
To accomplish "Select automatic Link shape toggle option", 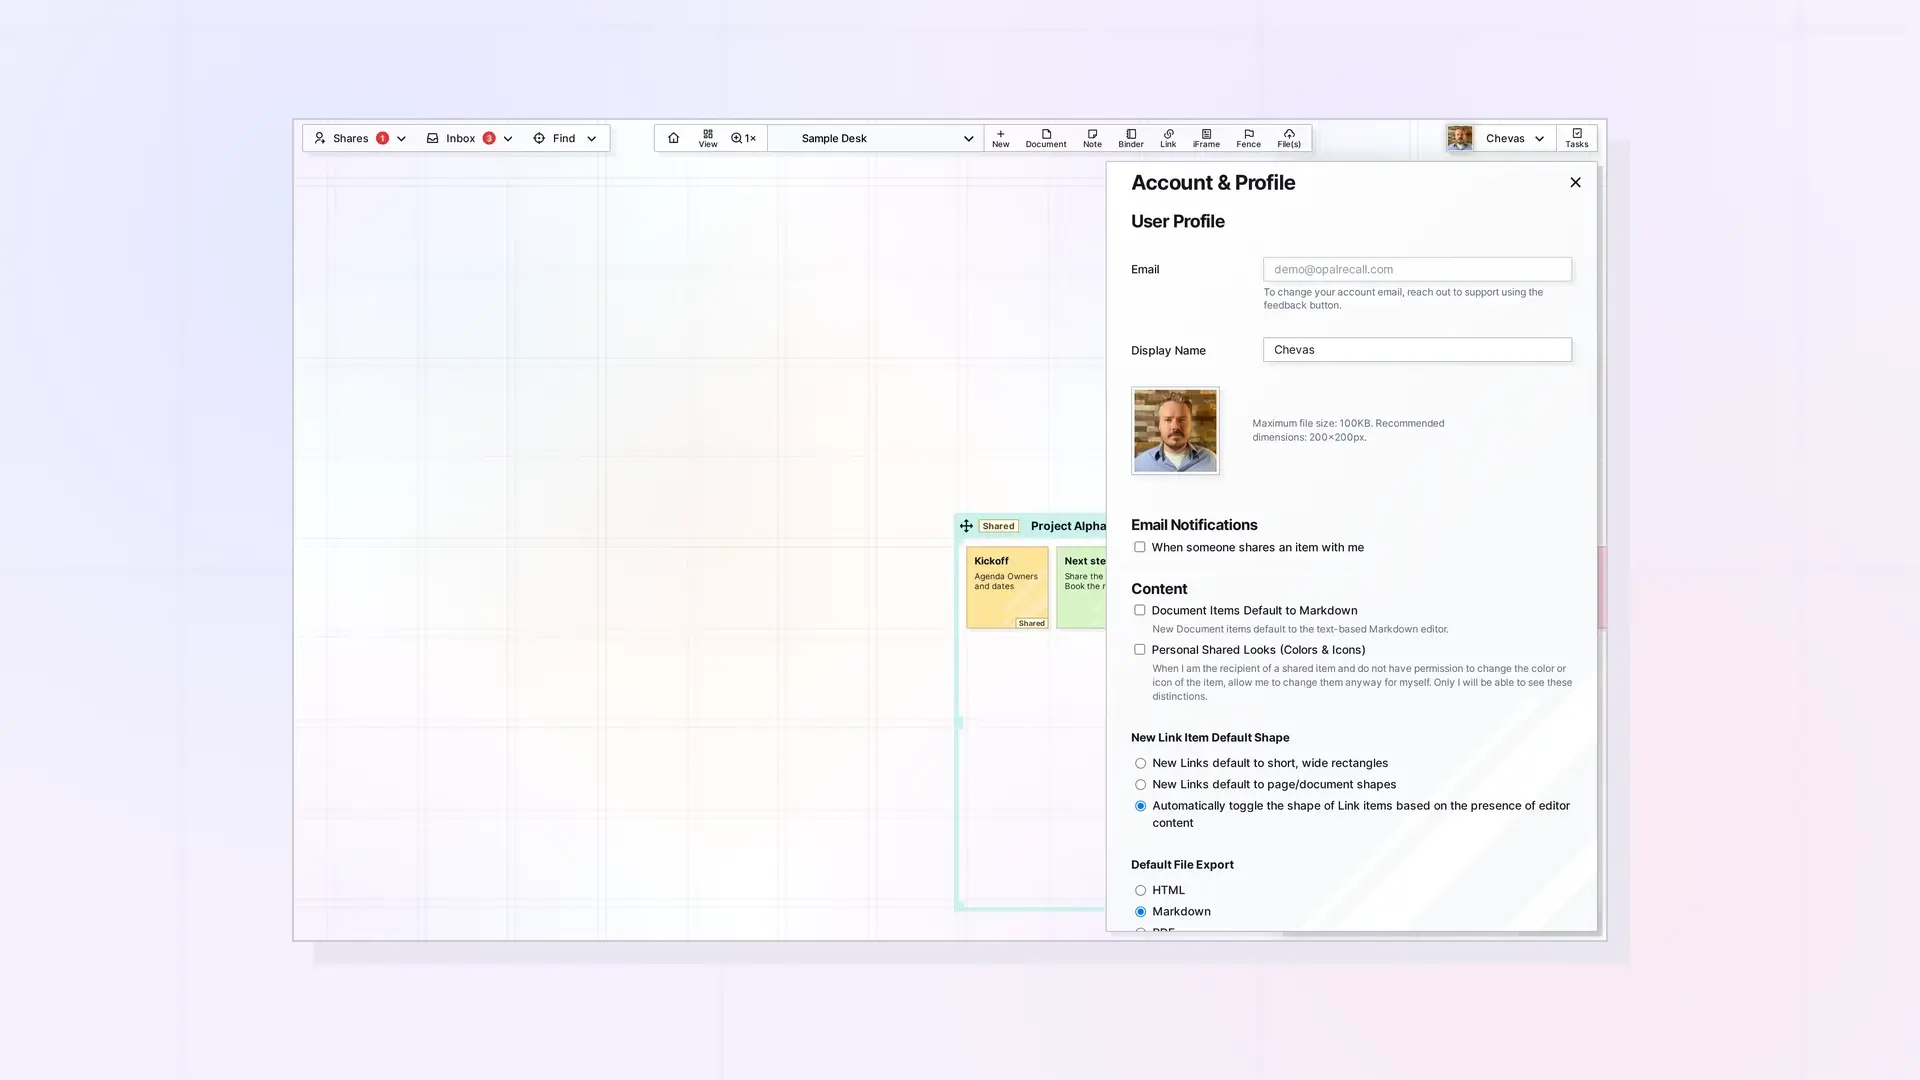I will [1140, 806].
